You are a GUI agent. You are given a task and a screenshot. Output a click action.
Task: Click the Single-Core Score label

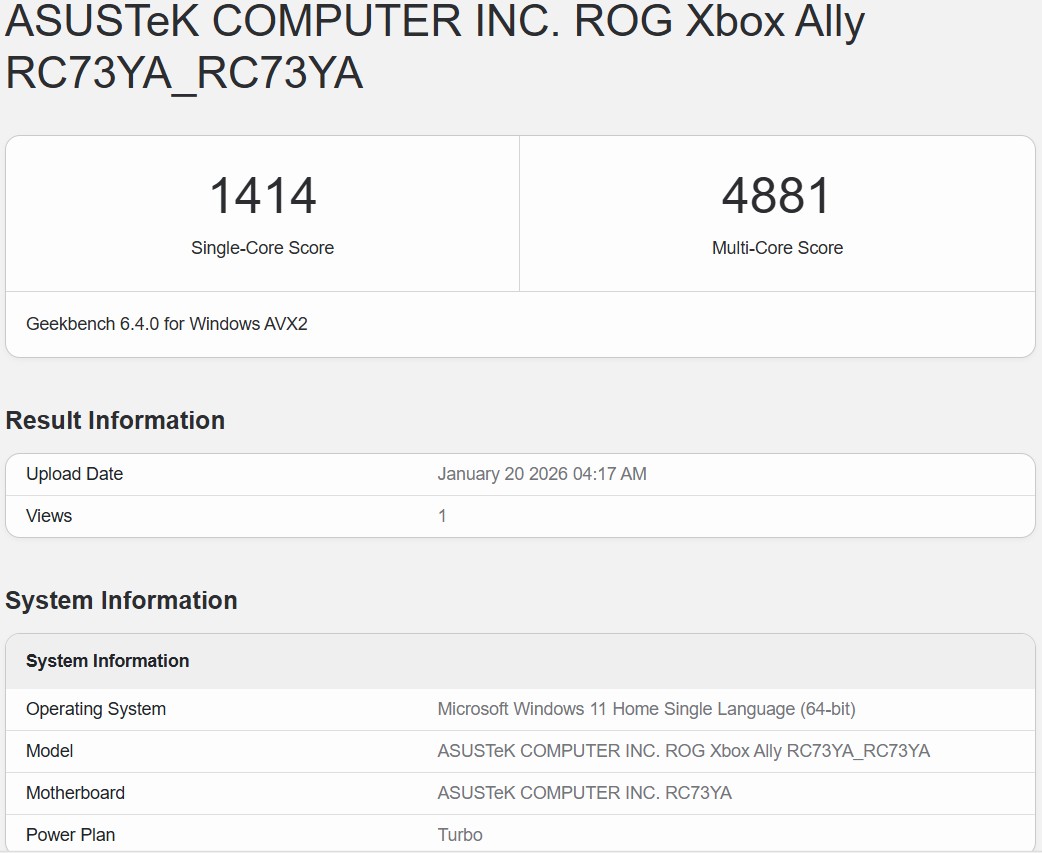[262, 248]
